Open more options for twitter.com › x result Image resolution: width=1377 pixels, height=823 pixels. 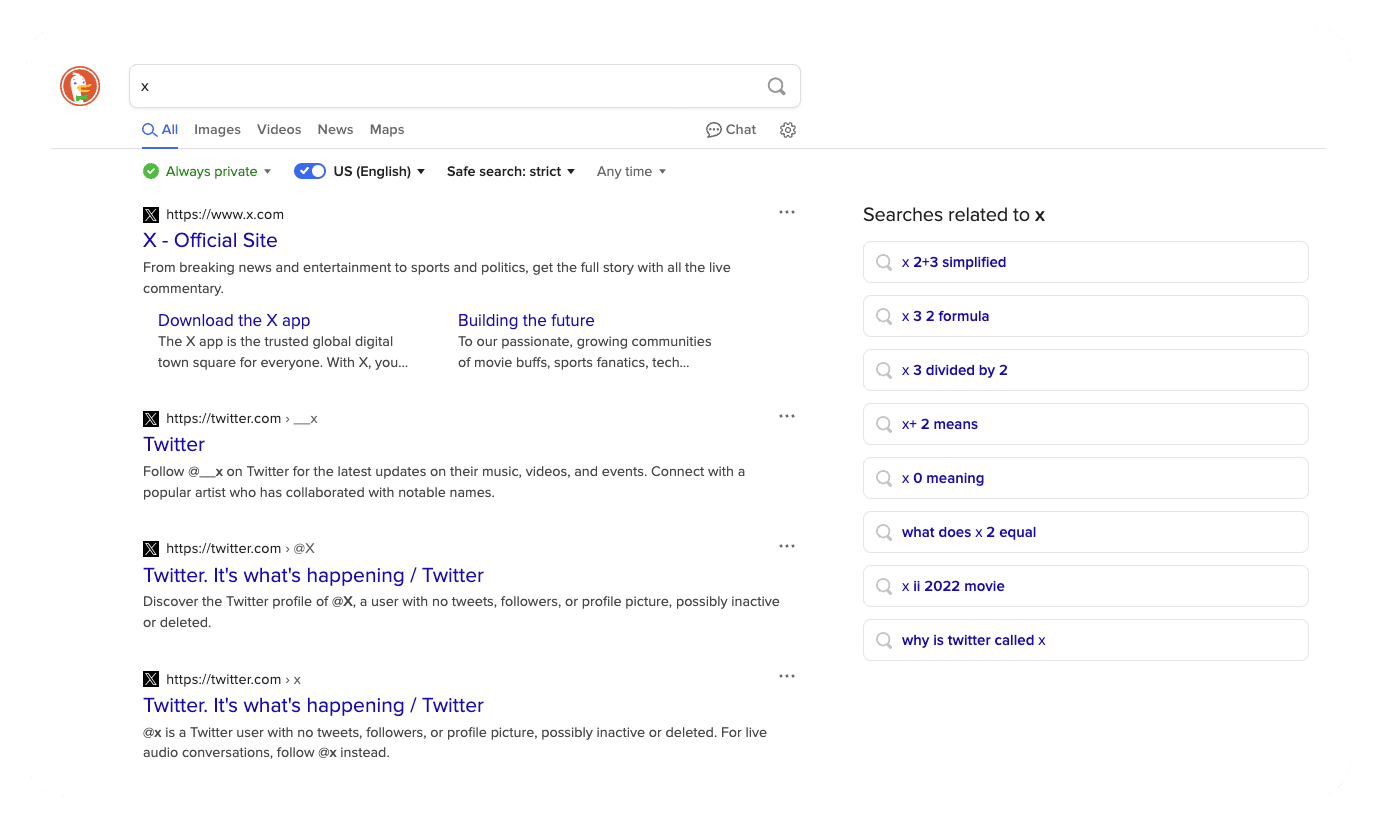pyautogui.click(x=787, y=676)
